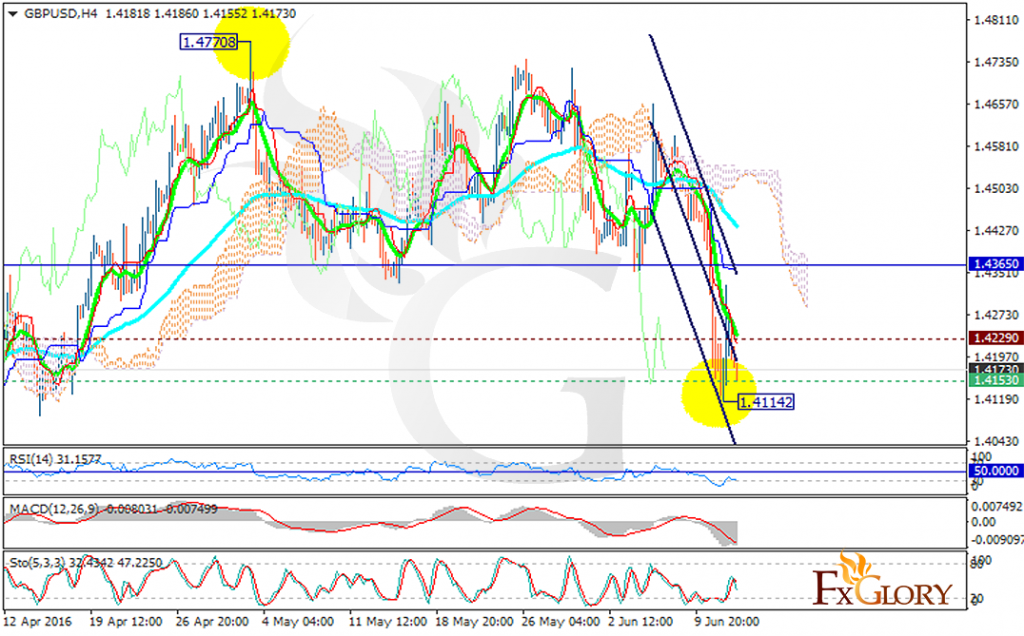Viewport: 1024px width, 636px height.
Task: Click the RSI 50.0000 level tag
Action: coord(995,471)
